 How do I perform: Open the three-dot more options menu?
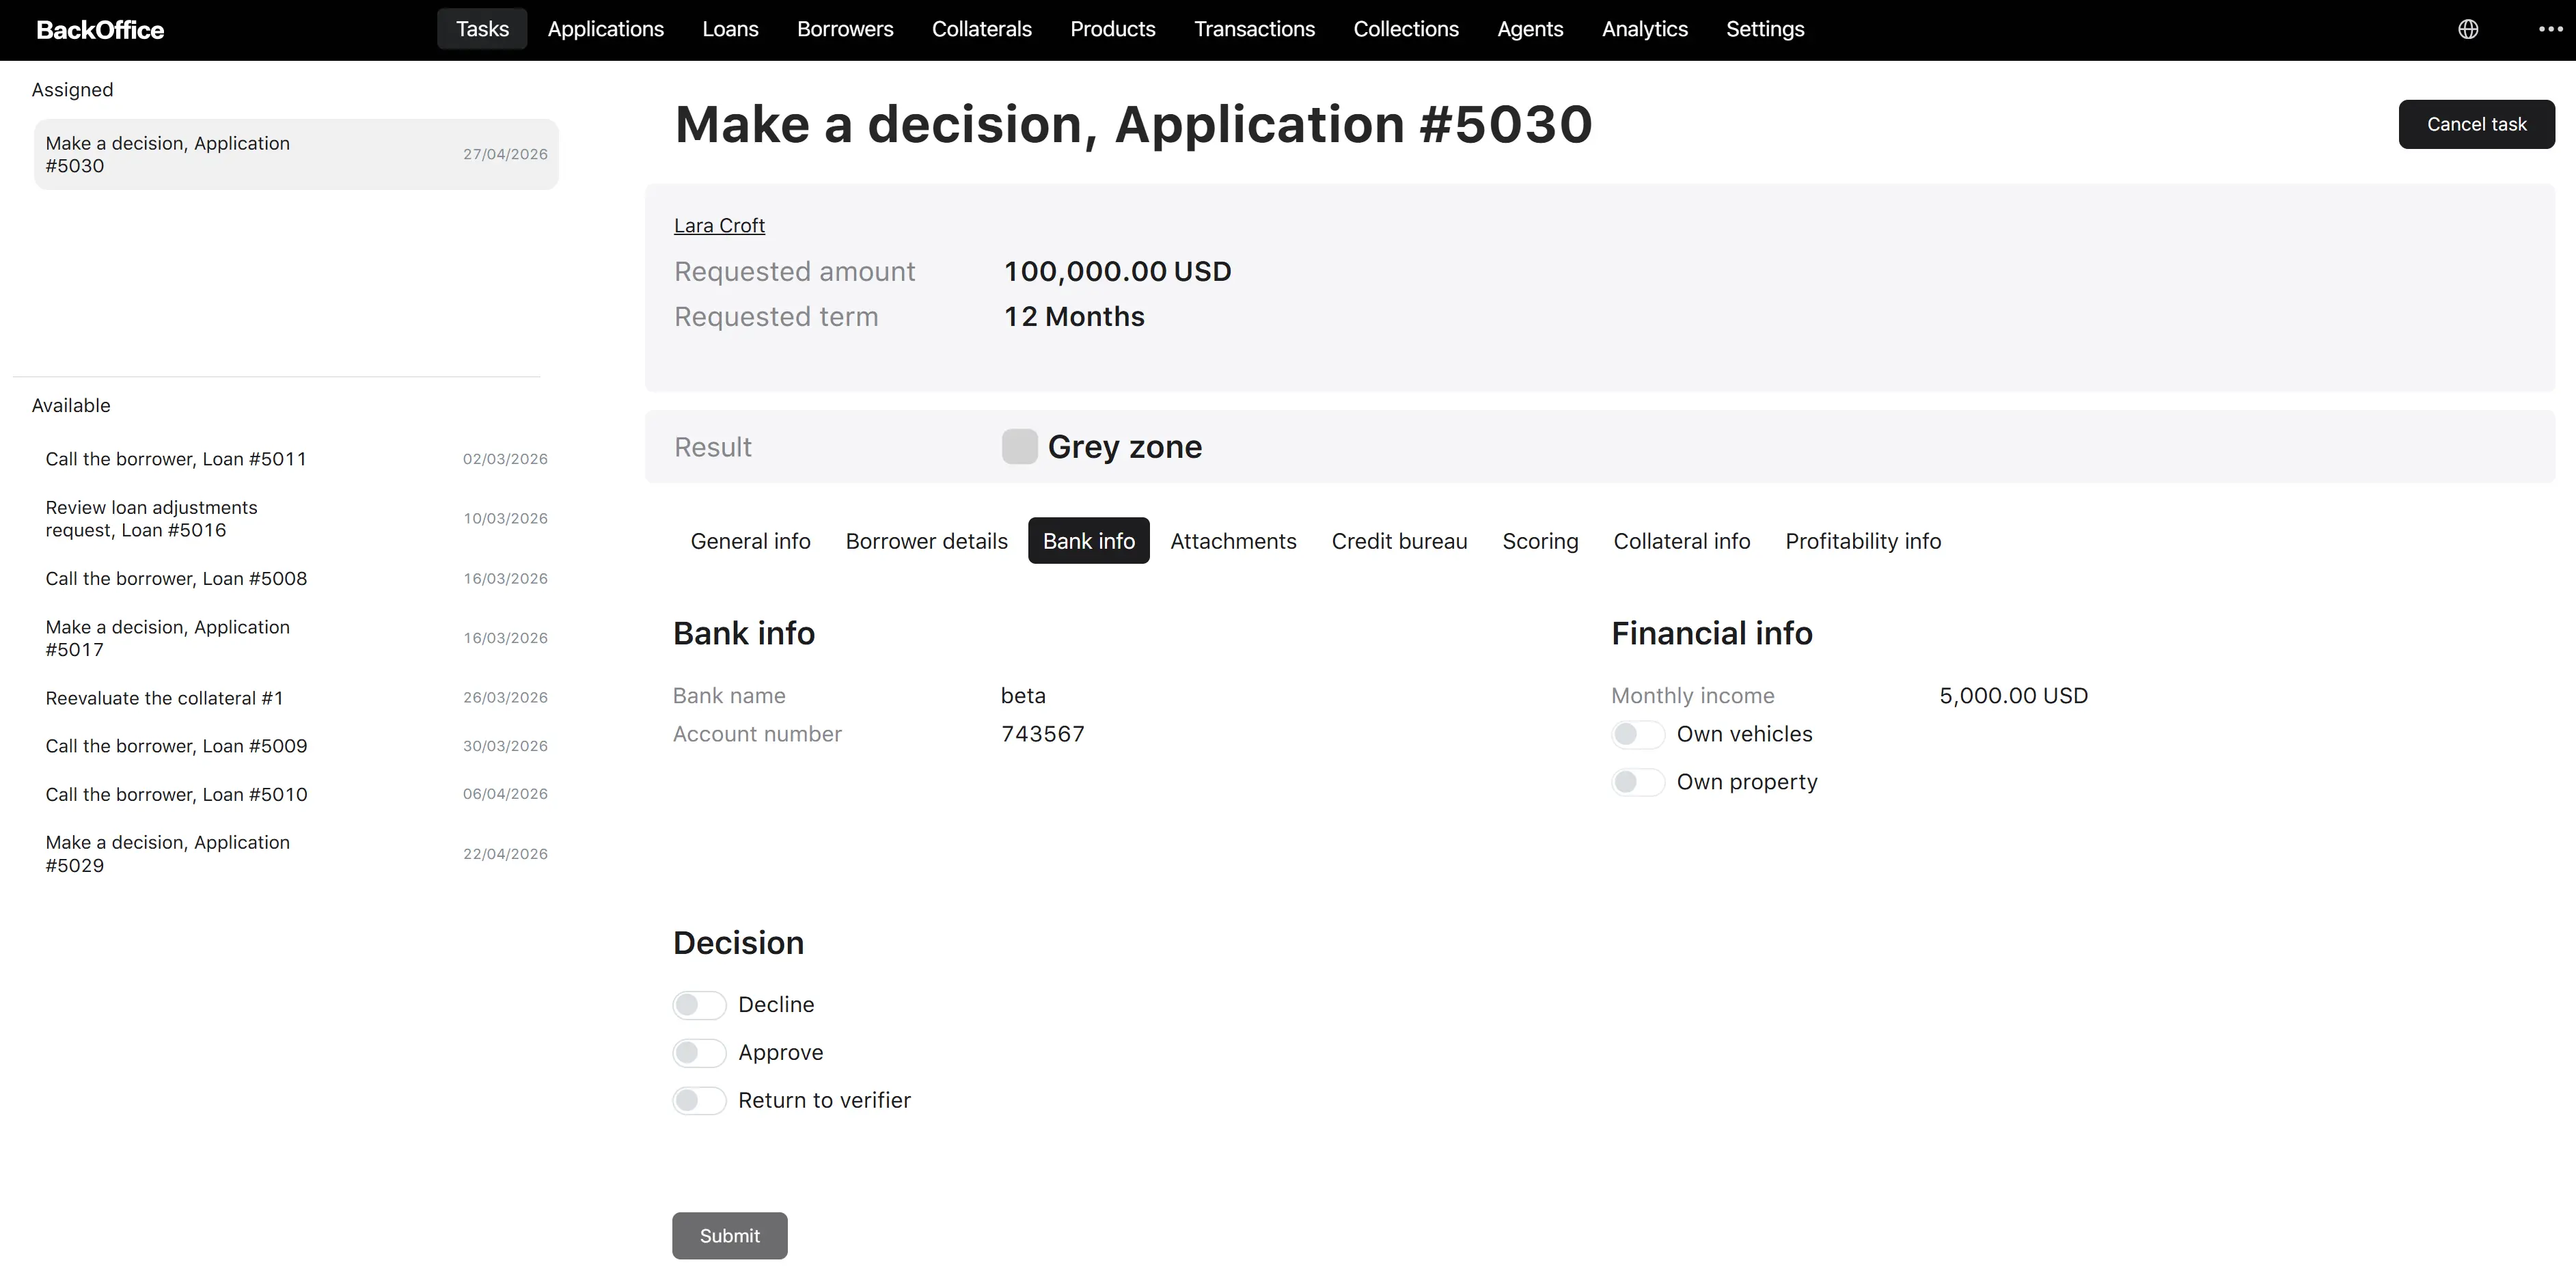coord(2551,29)
